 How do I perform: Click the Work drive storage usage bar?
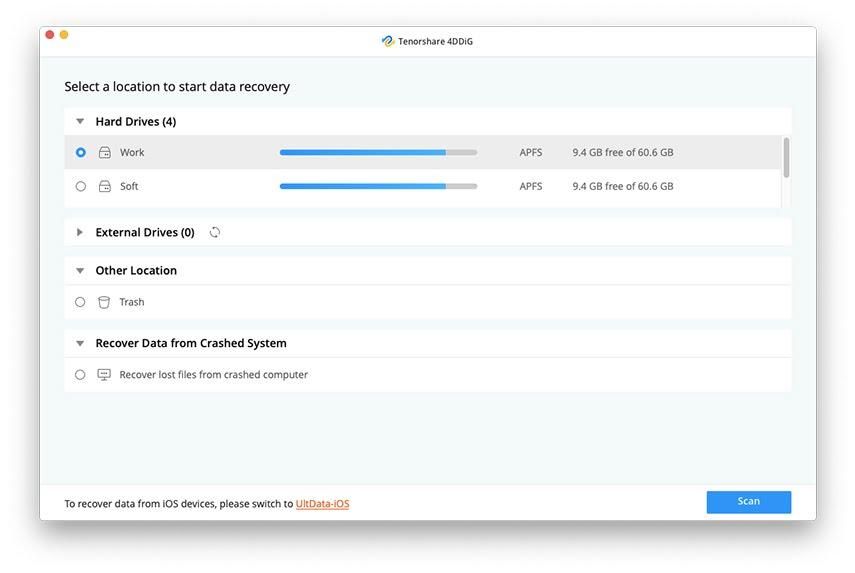point(378,153)
